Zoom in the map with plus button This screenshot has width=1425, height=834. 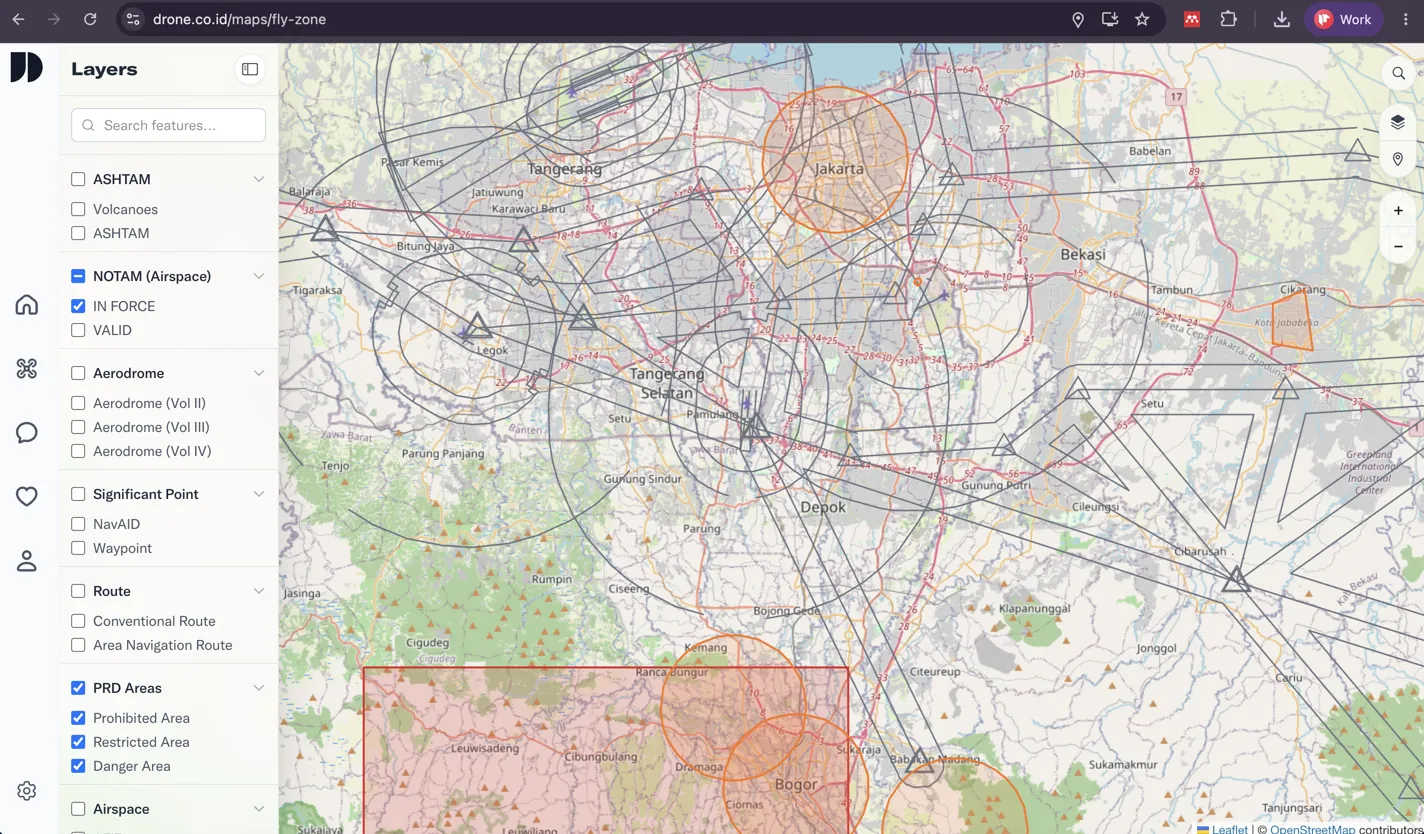1398,211
